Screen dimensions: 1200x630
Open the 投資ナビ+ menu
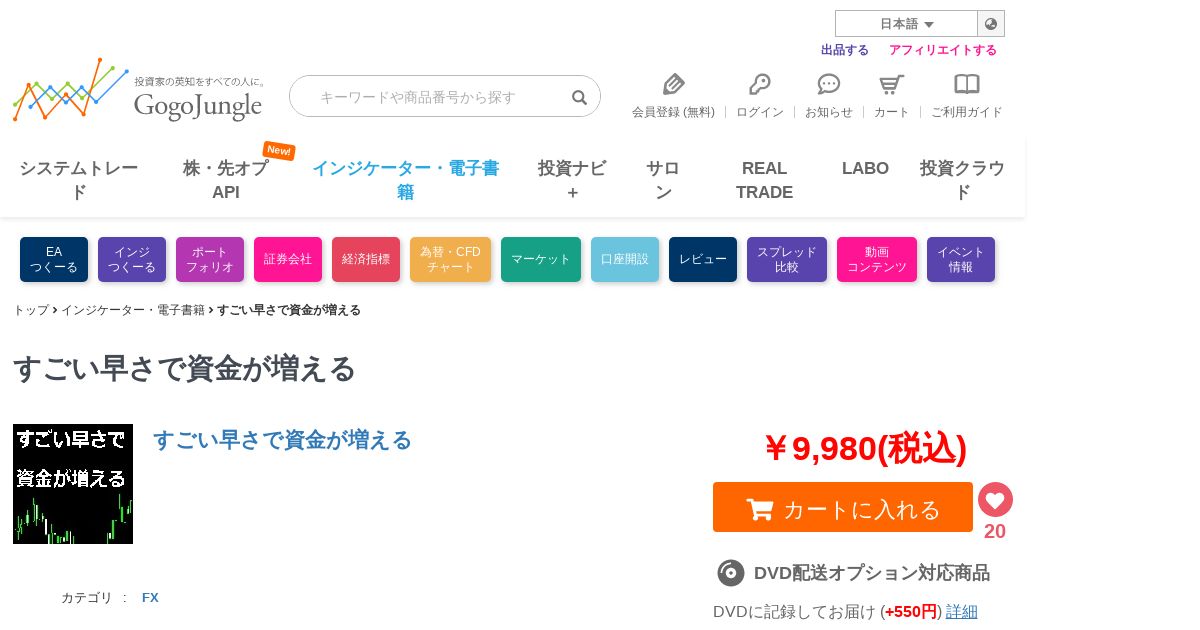tap(572, 180)
